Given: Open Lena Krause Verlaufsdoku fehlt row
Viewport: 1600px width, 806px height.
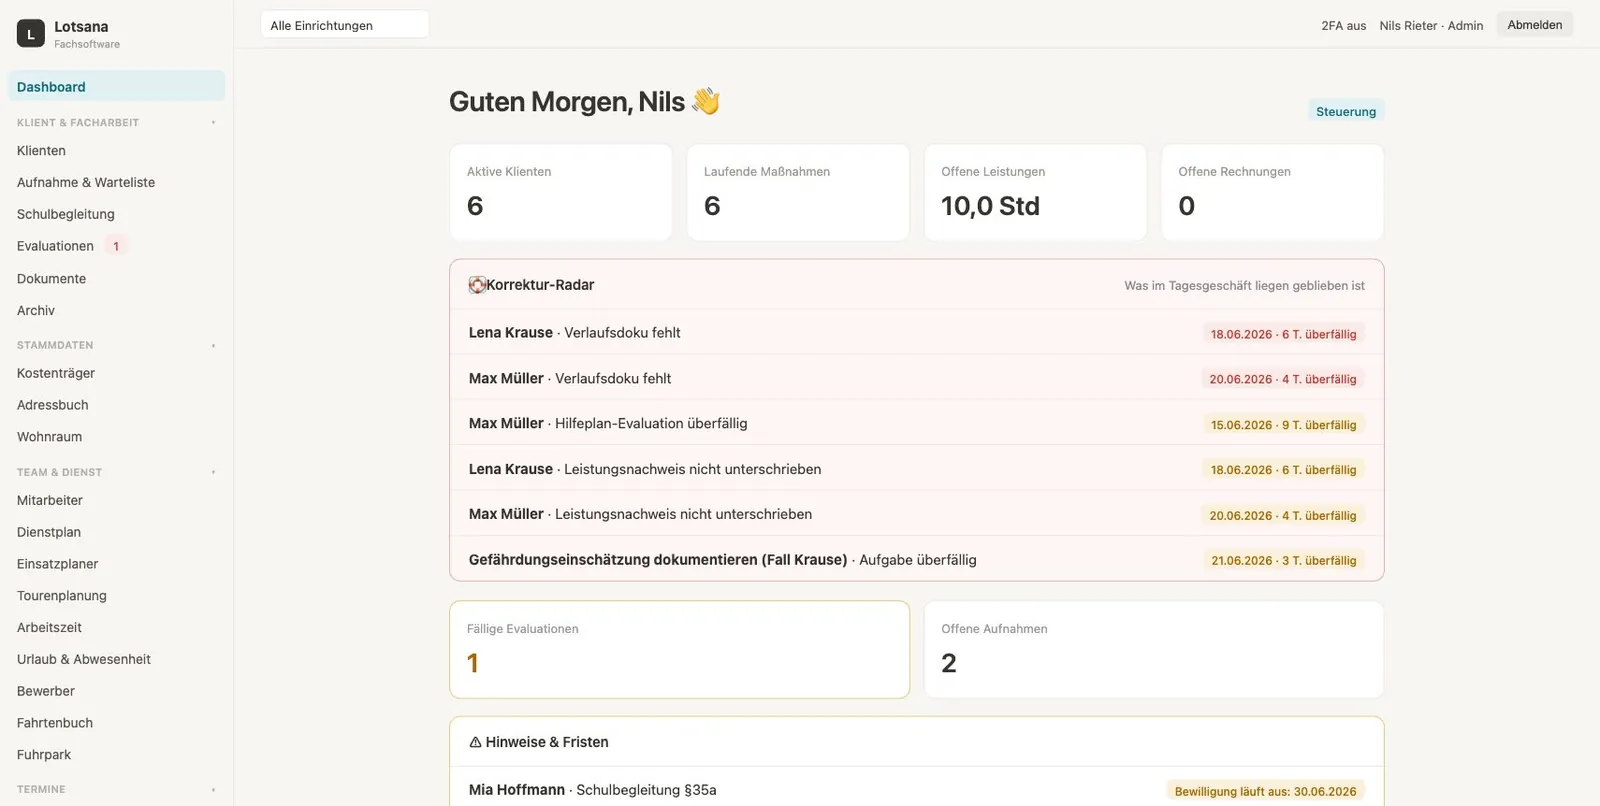Looking at the screenshot, I should point(917,333).
